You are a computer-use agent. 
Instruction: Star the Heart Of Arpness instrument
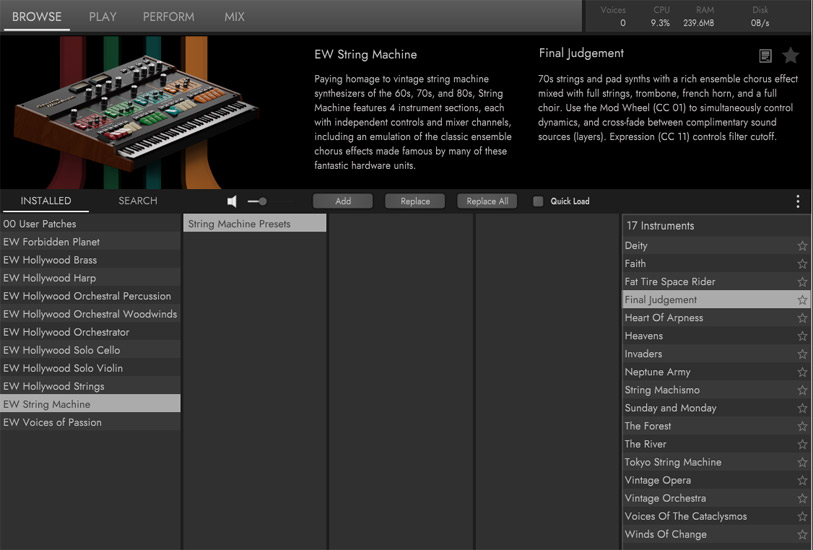[802, 318]
